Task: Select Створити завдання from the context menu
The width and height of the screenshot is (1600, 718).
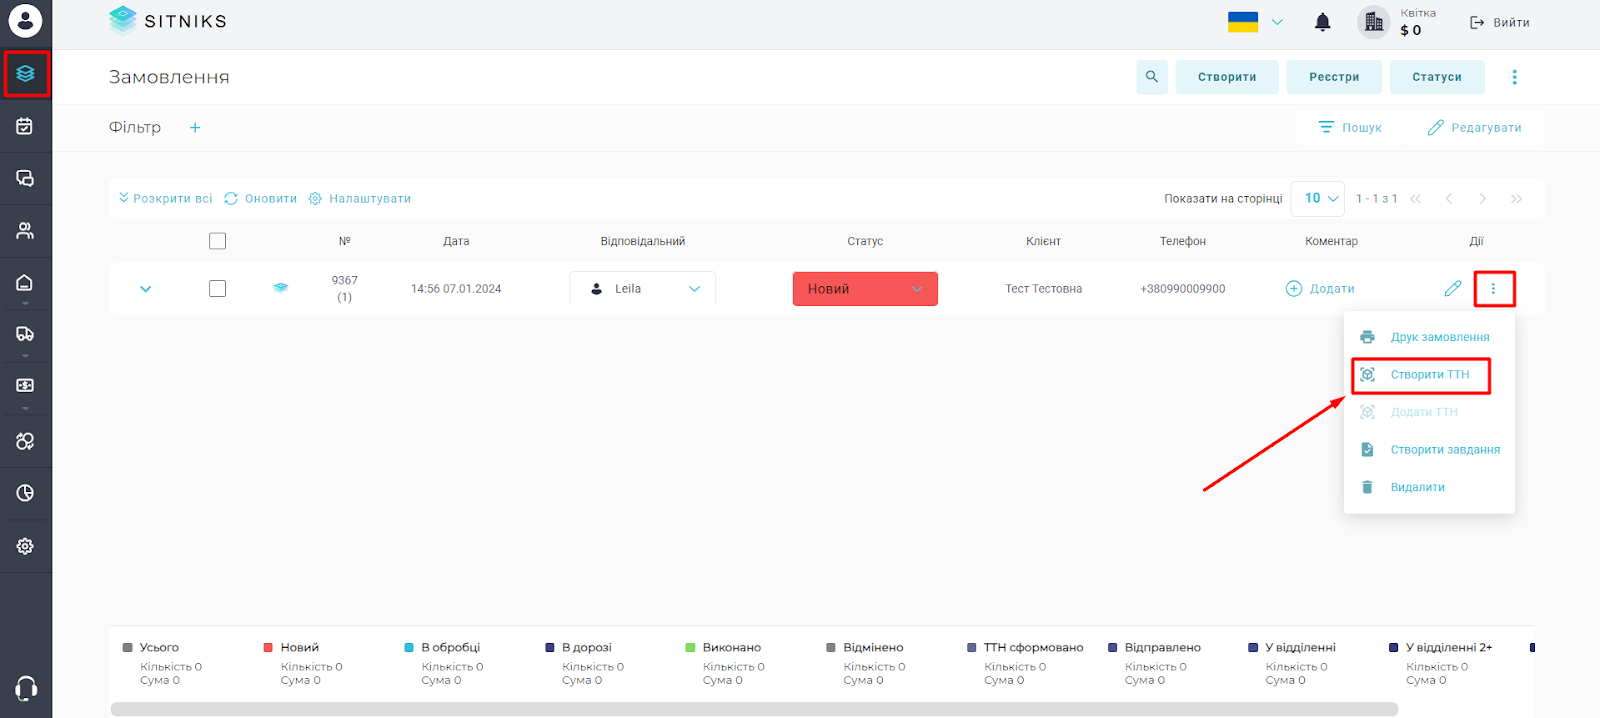Action: coord(1430,450)
